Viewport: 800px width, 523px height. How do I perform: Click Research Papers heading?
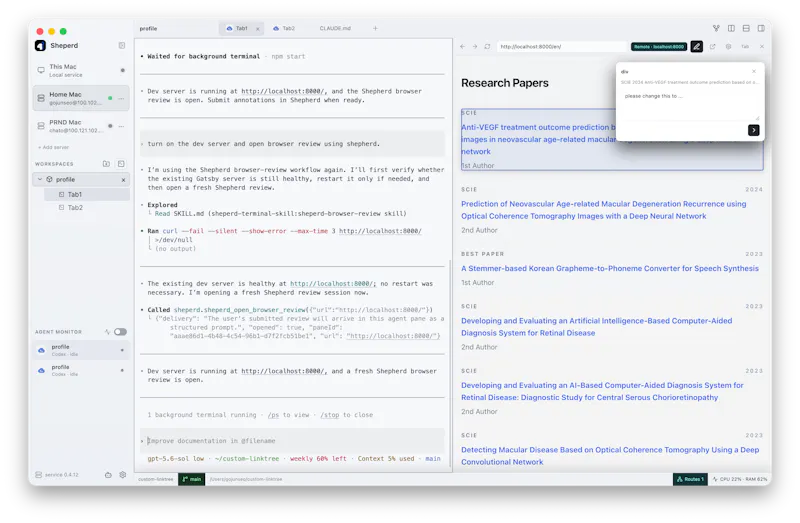tap(505, 83)
